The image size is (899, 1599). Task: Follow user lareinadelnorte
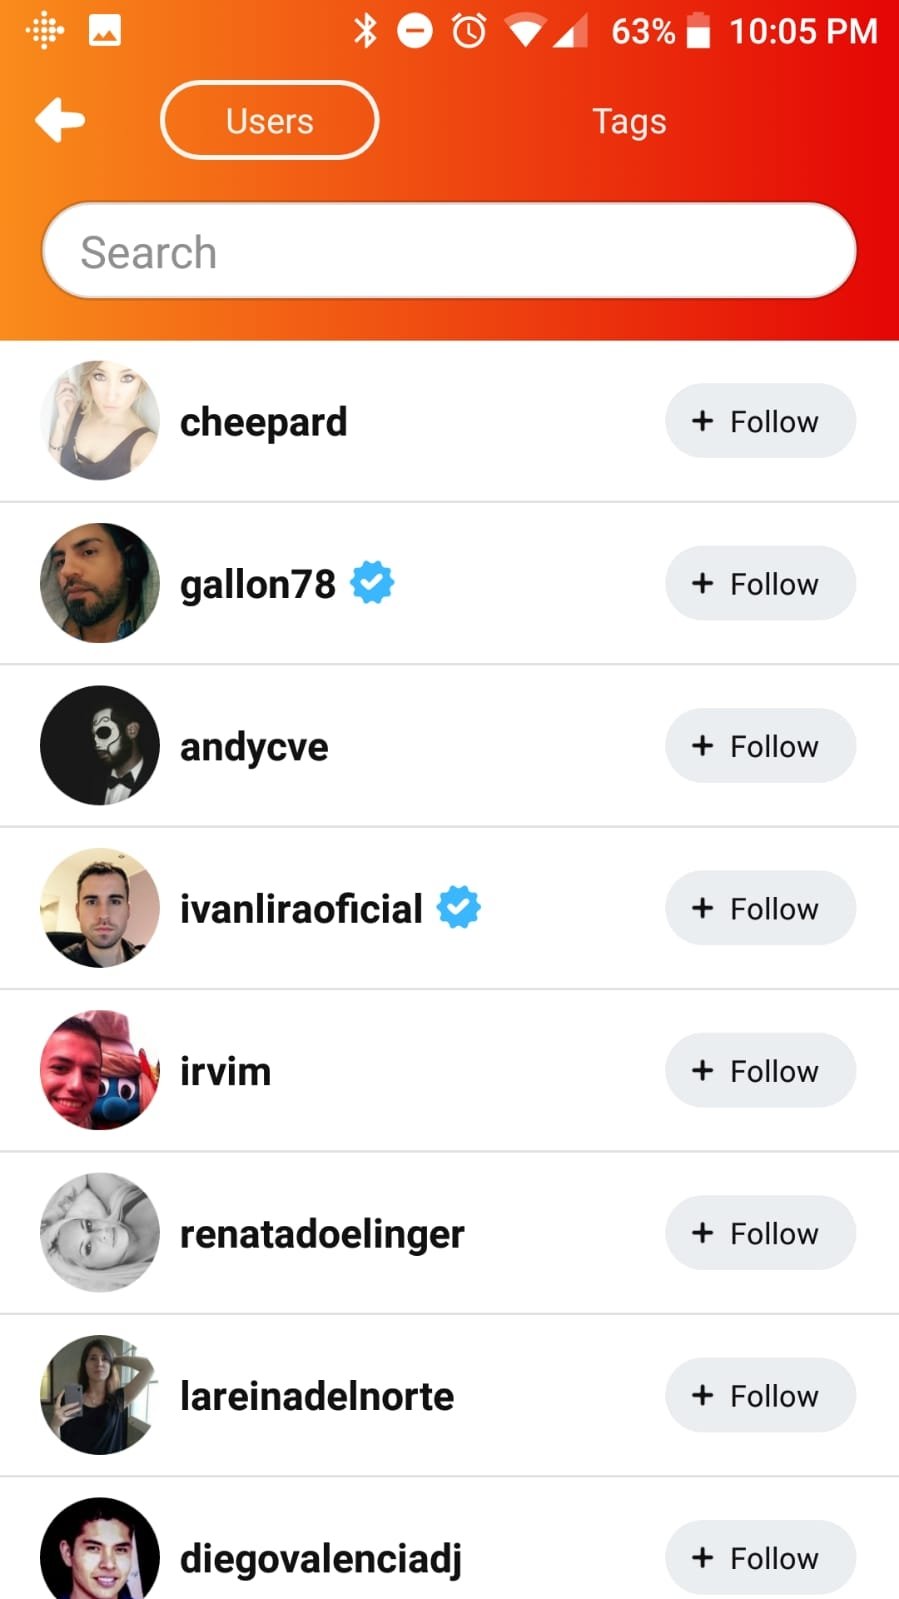pos(760,1395)
